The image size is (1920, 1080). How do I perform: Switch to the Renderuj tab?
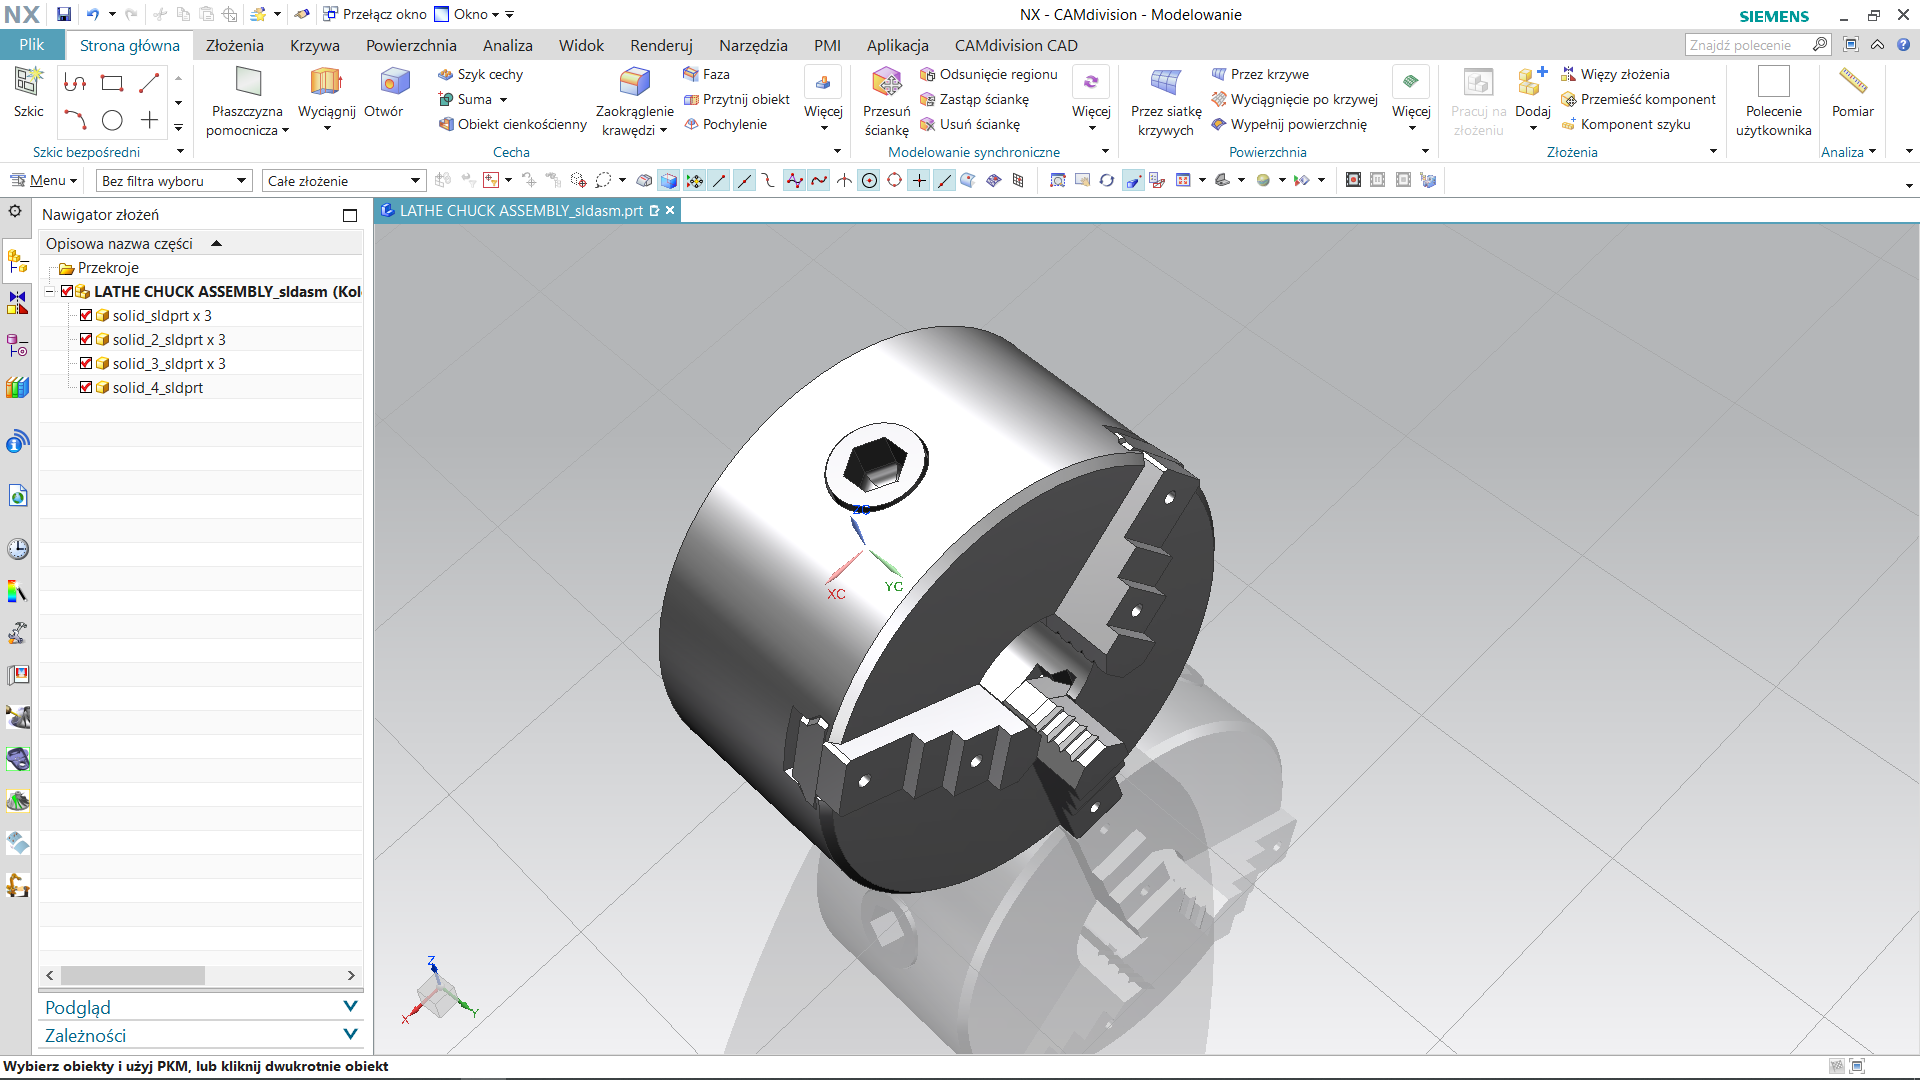click(661, 45)
